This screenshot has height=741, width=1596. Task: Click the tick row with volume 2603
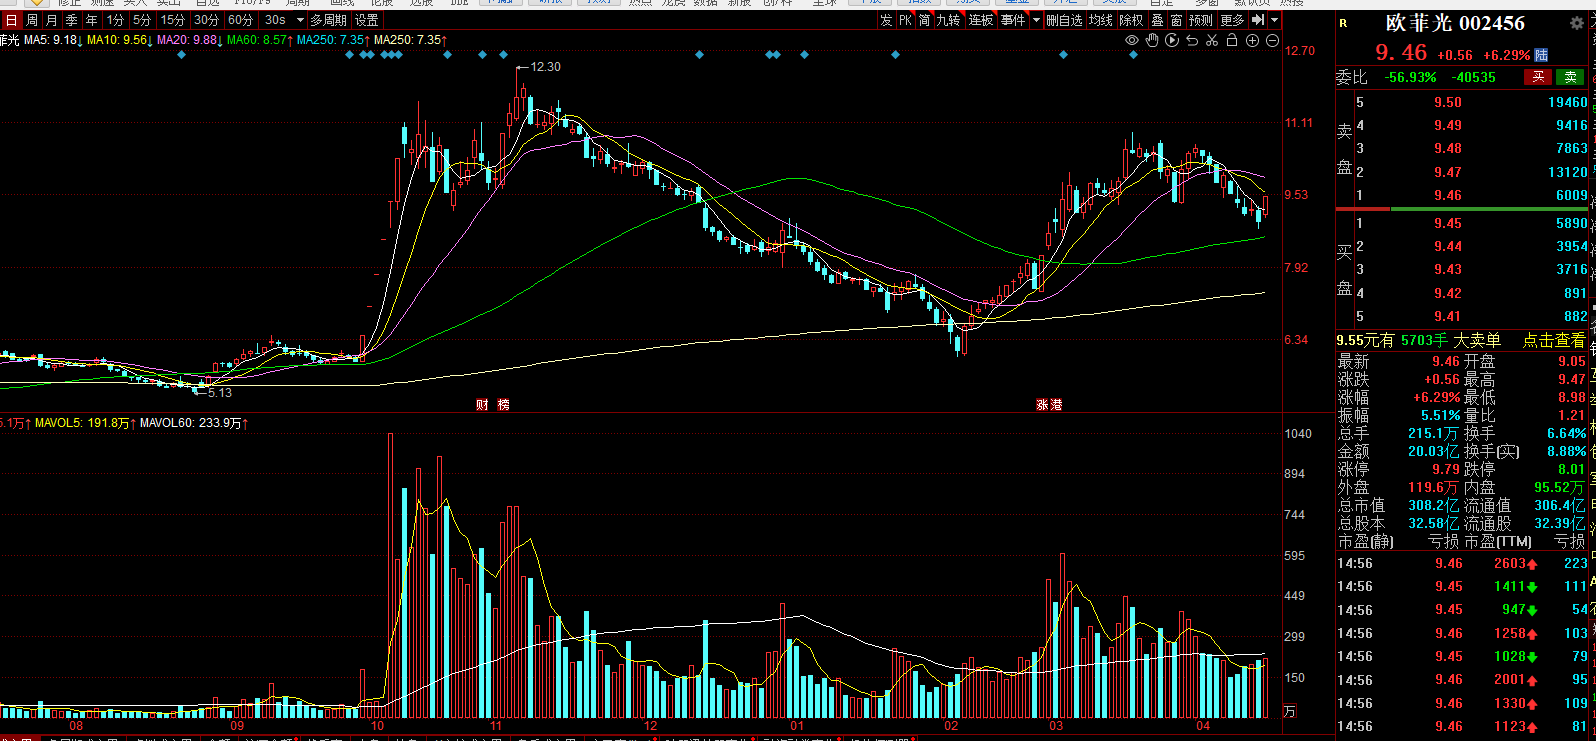1461,563
